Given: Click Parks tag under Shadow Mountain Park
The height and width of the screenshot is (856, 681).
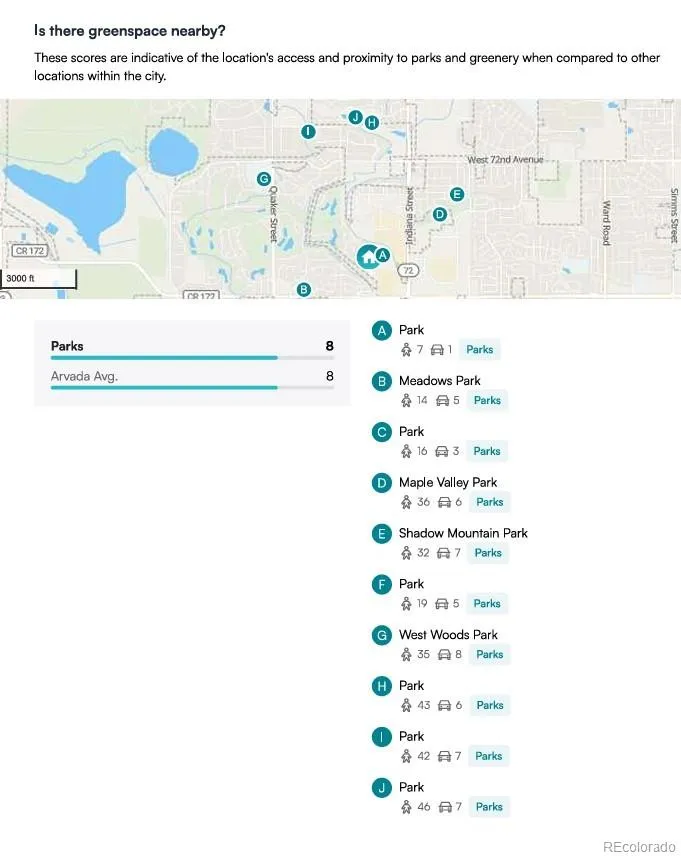Looking at the screenshot, I should click(488, 553).
